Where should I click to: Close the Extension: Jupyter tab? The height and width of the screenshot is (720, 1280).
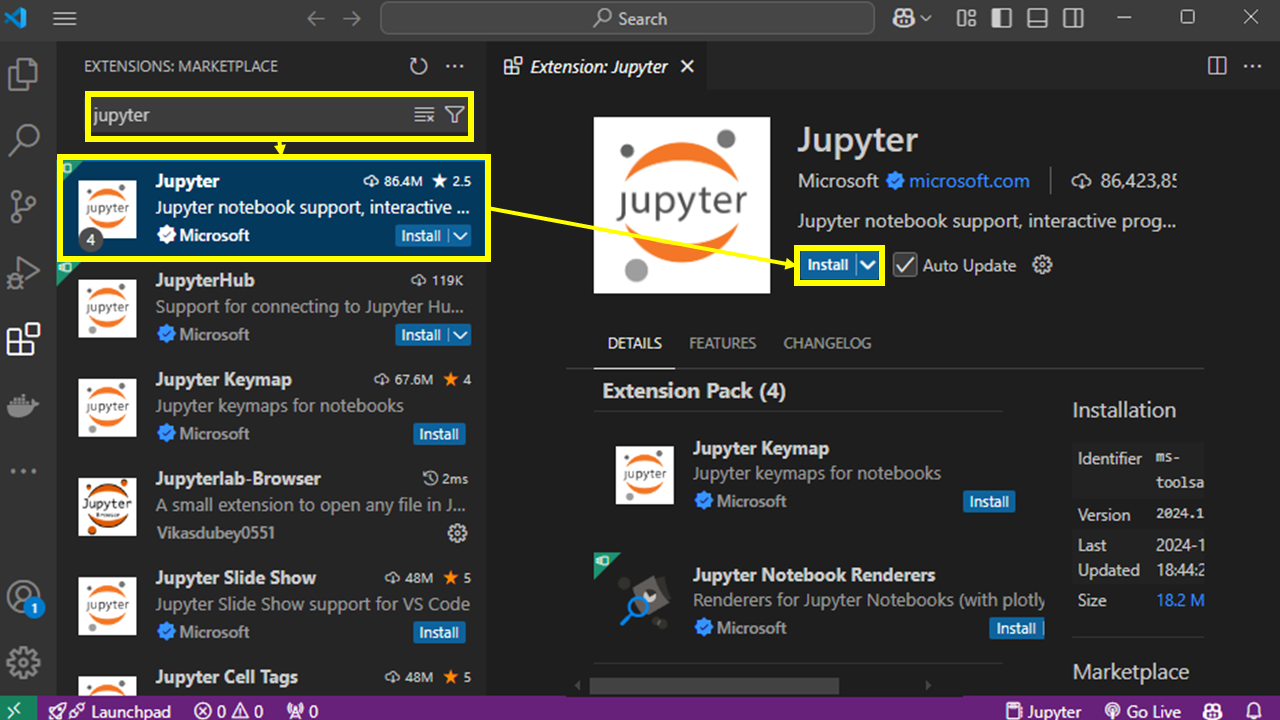point(687,67)
